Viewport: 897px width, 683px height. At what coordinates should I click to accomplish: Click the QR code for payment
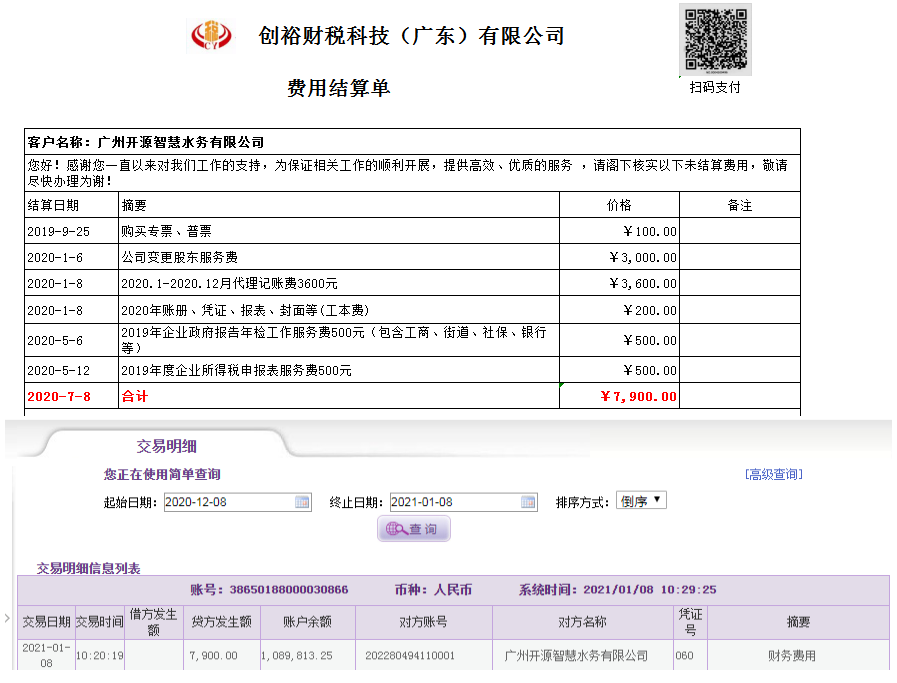pyautogui.click(x=715, y=39)
